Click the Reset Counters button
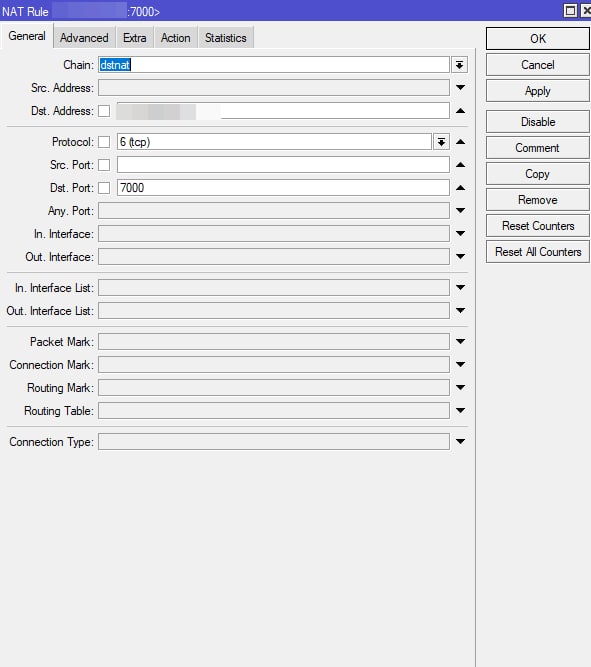The image size is (591, 667). click(x=538, y=226)
